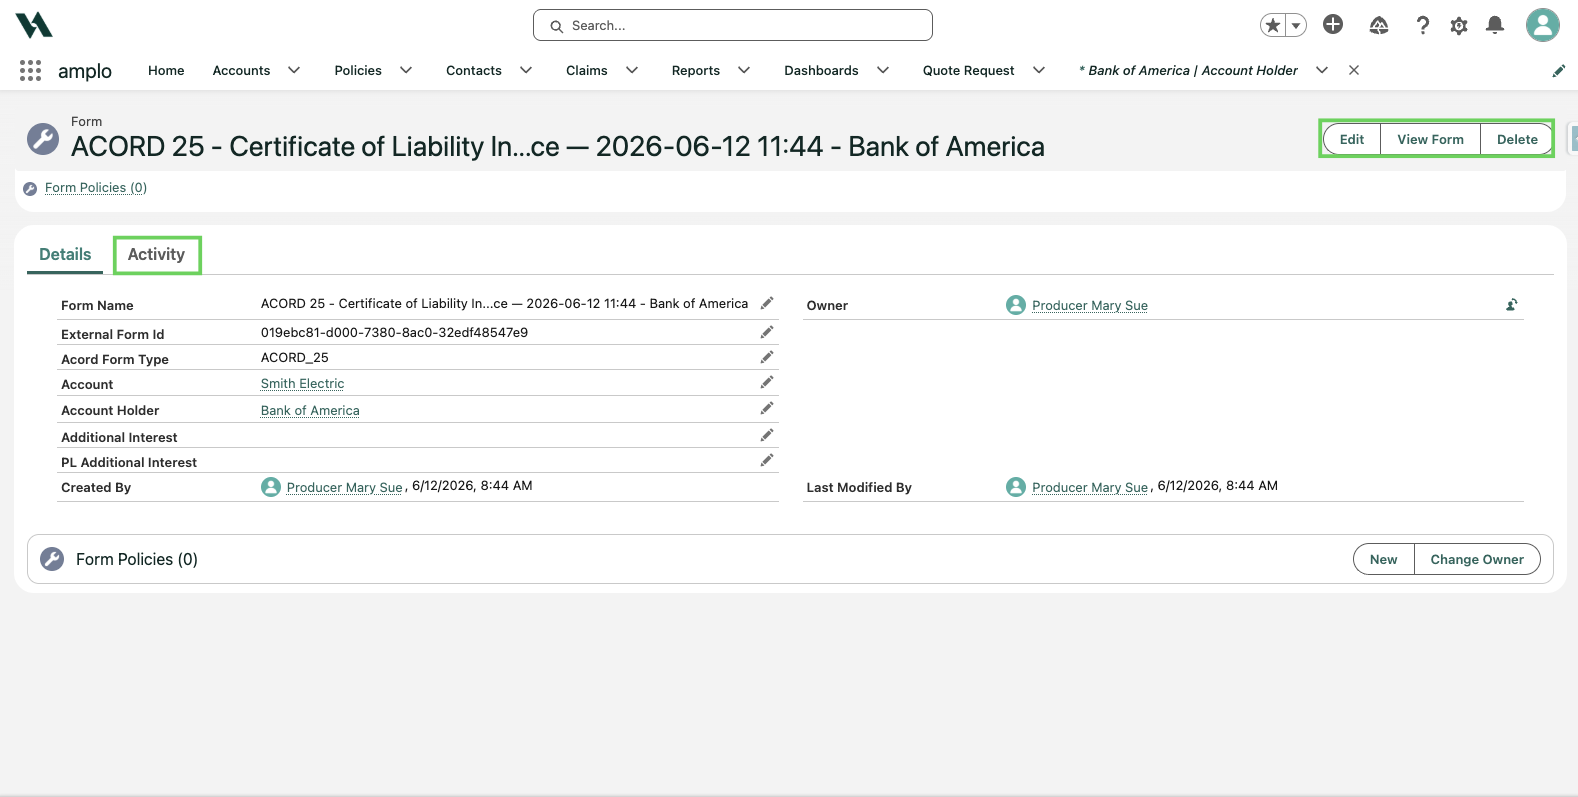Image resolution: width=1578 pixels, height=797 pixels.
Task: Open Producer Mary Sue in Created By
Action: (344, 488)
